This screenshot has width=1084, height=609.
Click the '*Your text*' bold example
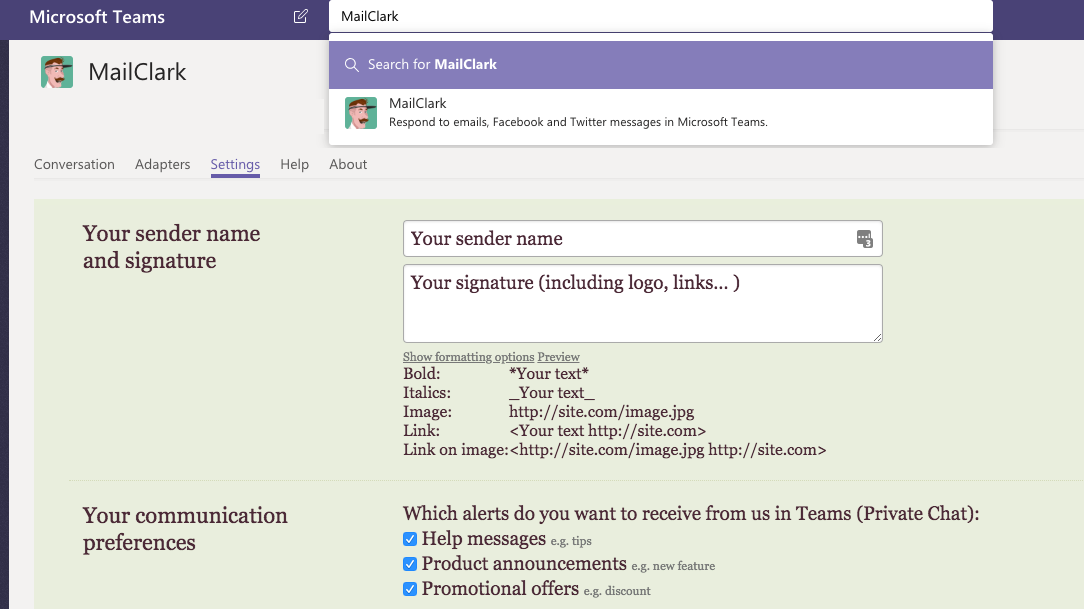tap(549, 374)
